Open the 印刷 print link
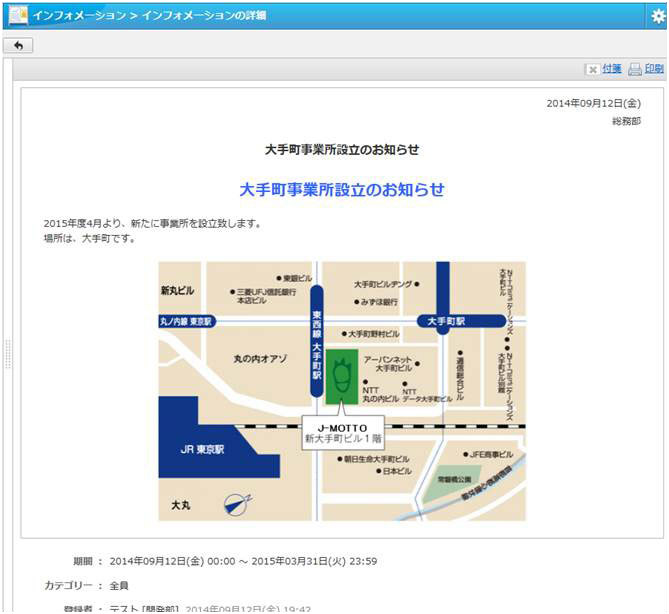Screen dimensions: 669x614 (x=653, y=69)
